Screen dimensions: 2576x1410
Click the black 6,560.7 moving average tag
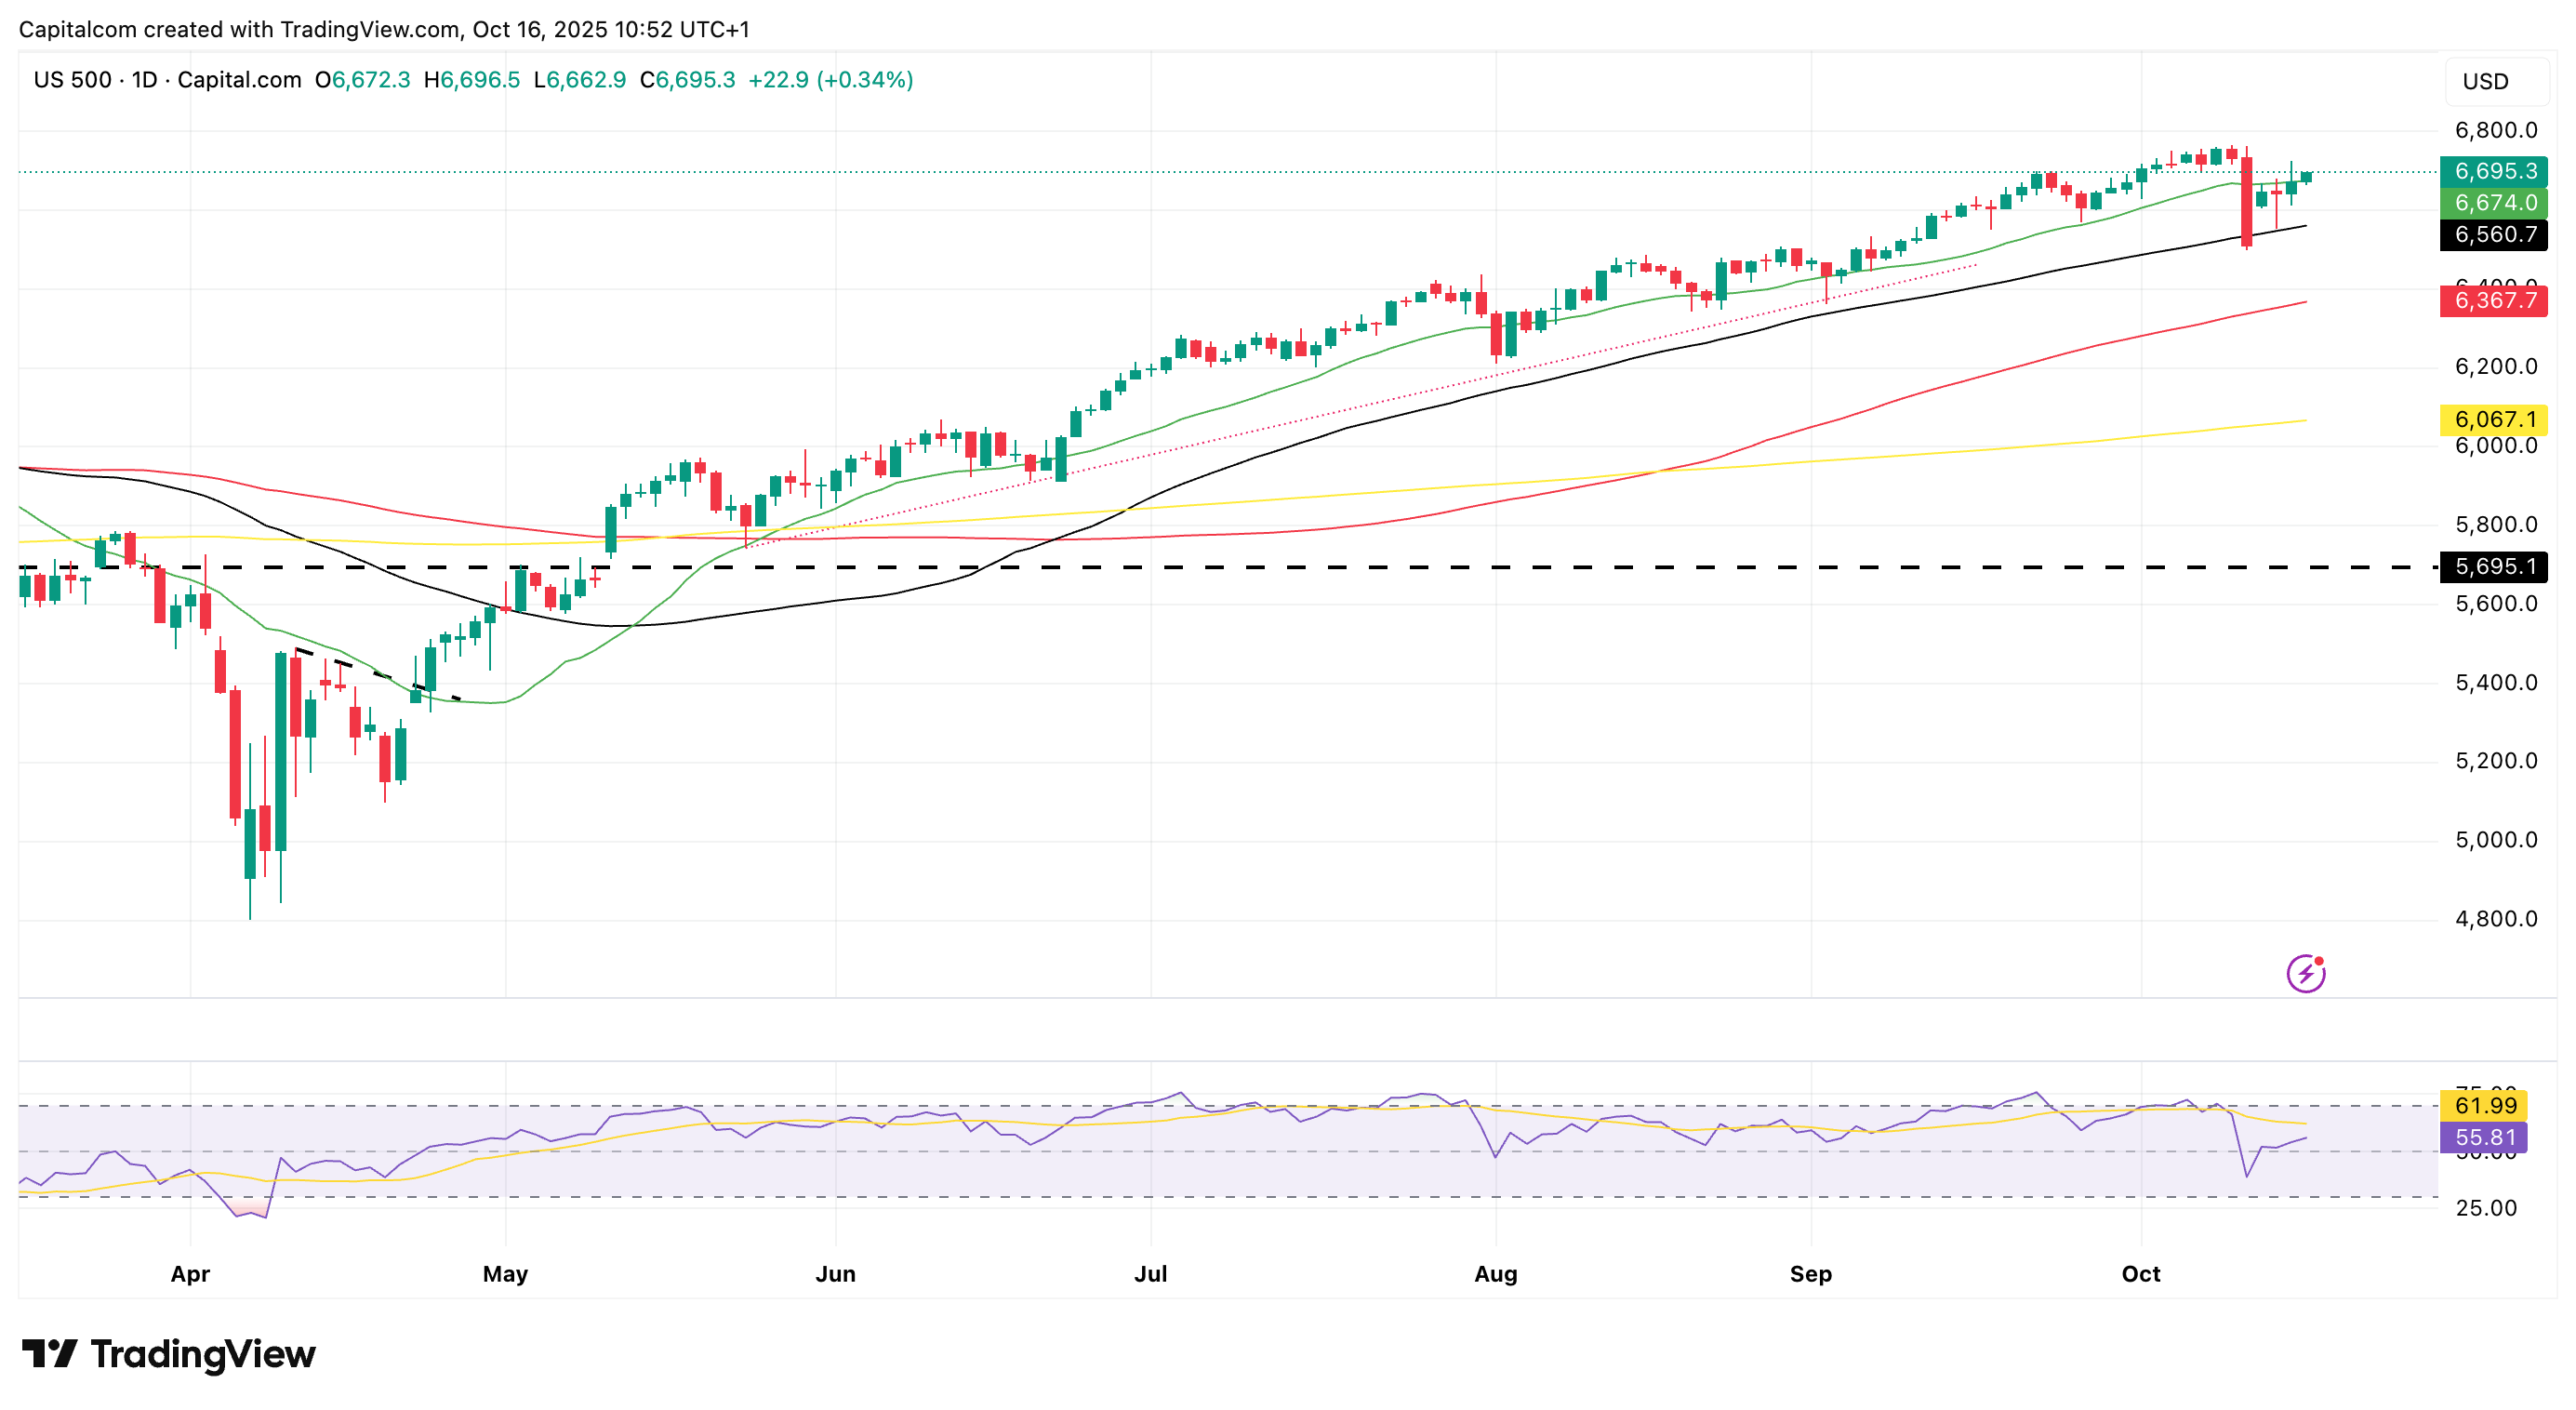(2494, 235)
